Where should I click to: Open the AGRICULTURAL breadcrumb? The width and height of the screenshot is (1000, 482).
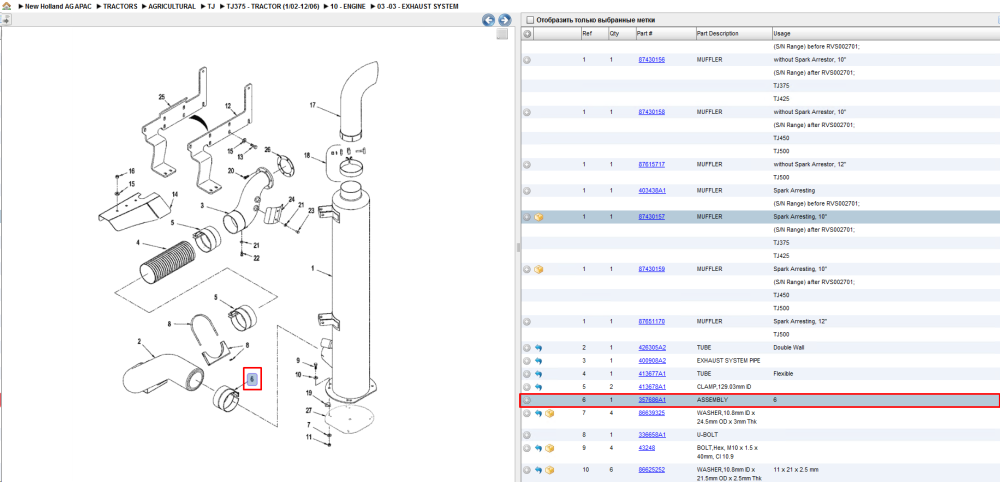172,6
